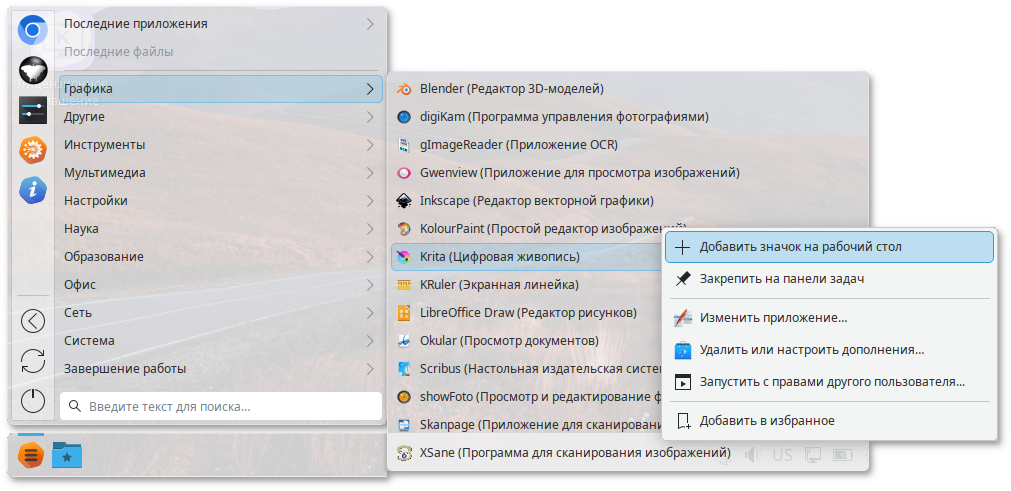
Task: Open the Офис category label
Action: (80, 285)
